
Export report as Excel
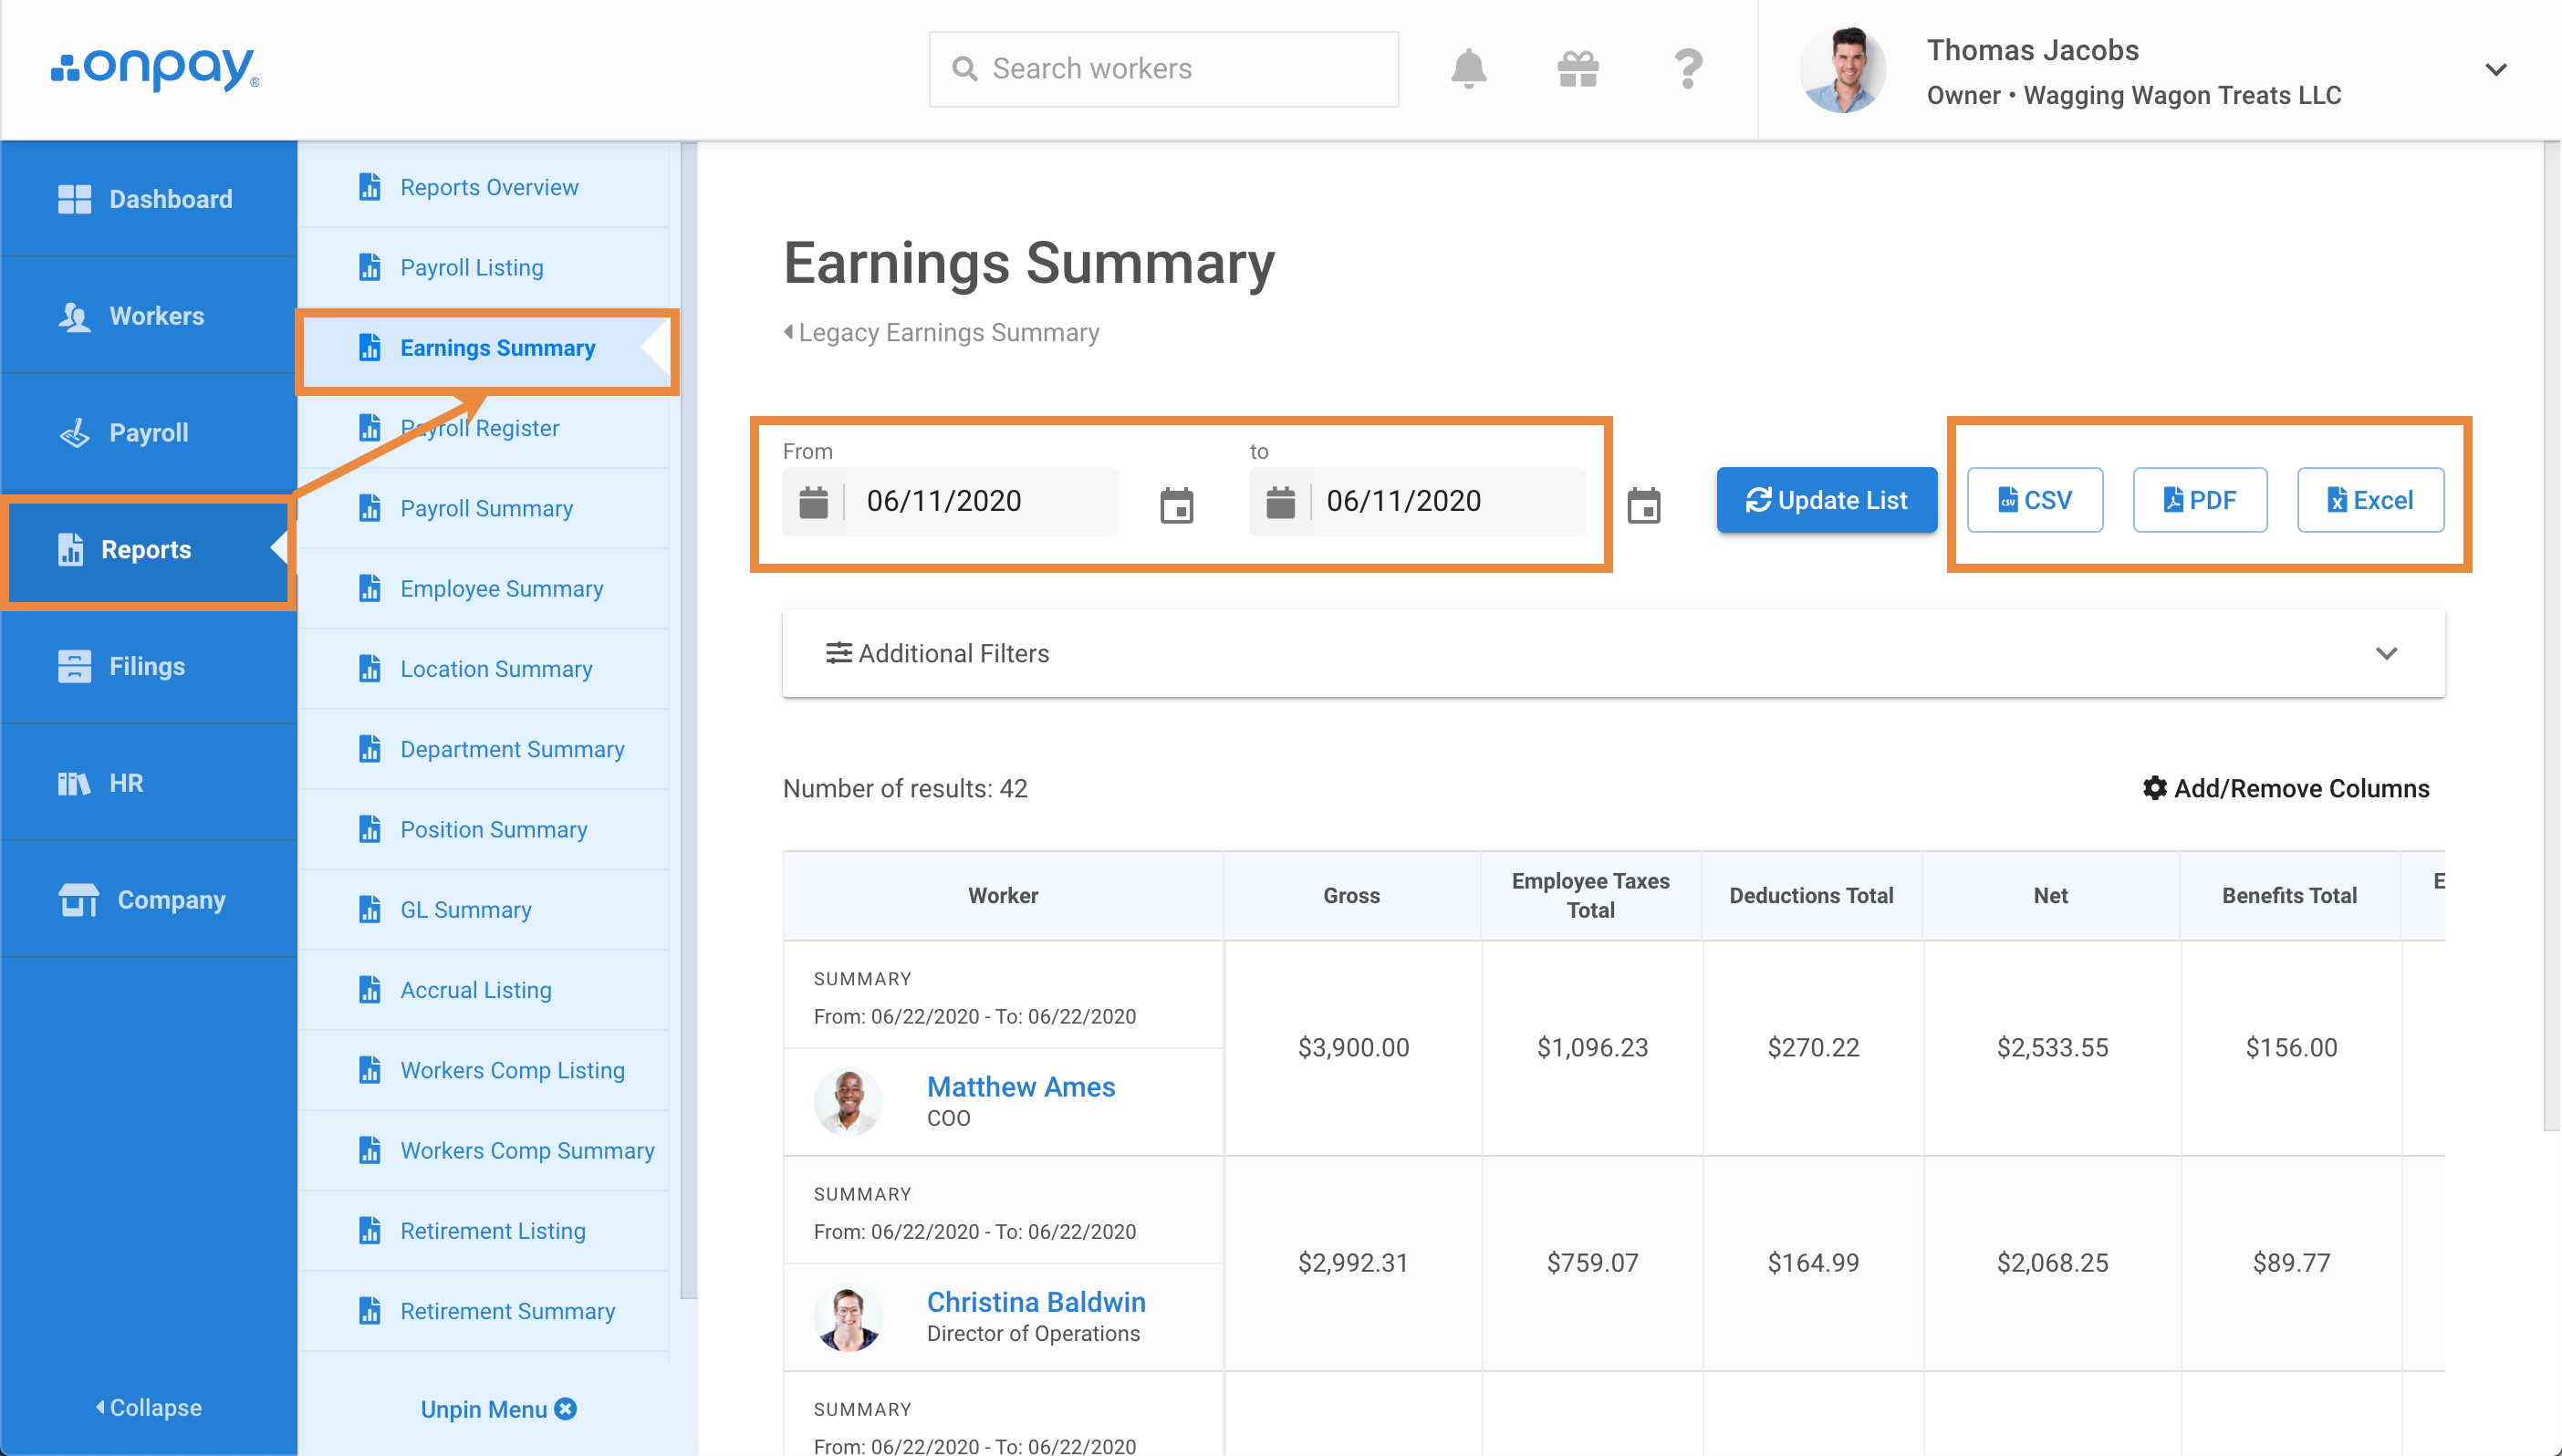(x=2371, y=500)
